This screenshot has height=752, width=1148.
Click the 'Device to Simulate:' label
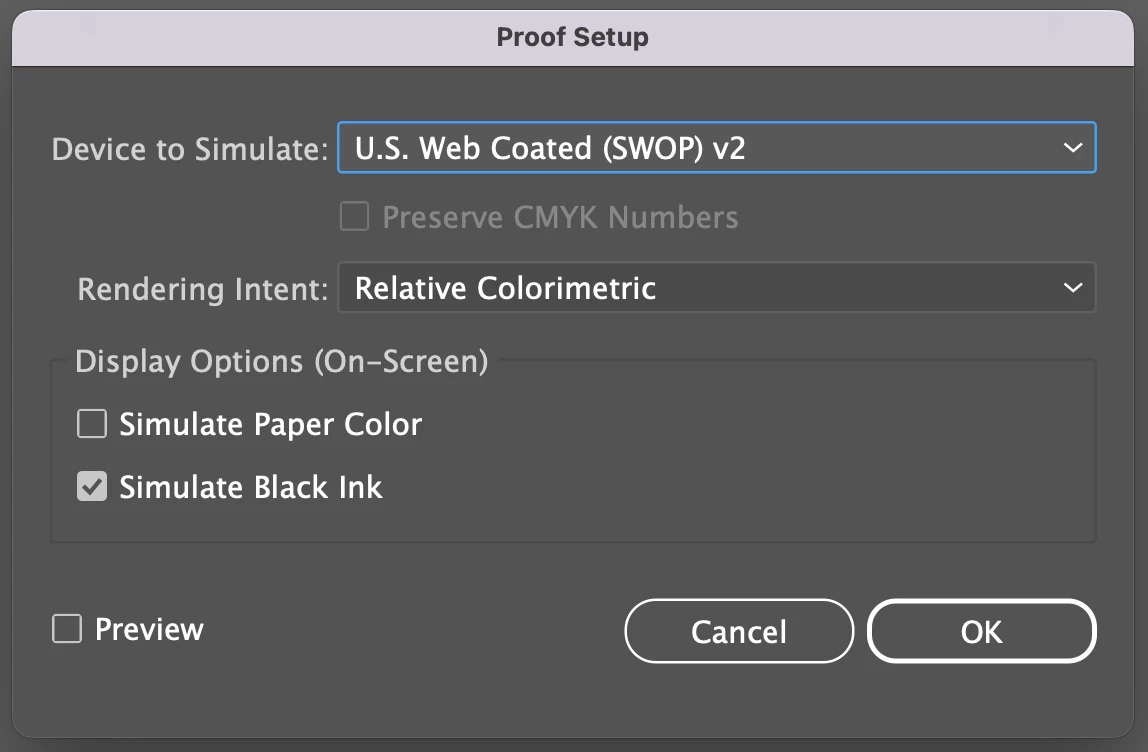[x=189, y=149]
